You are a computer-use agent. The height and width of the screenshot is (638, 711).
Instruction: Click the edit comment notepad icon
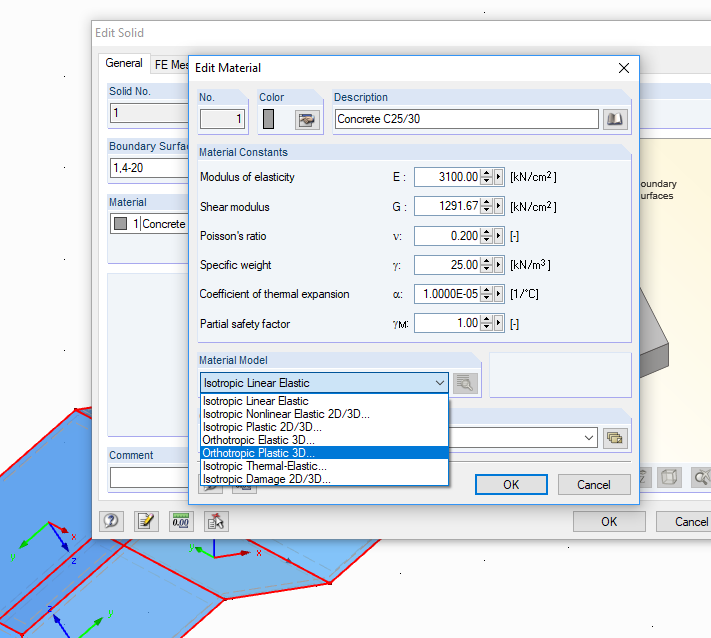[146, 521]
